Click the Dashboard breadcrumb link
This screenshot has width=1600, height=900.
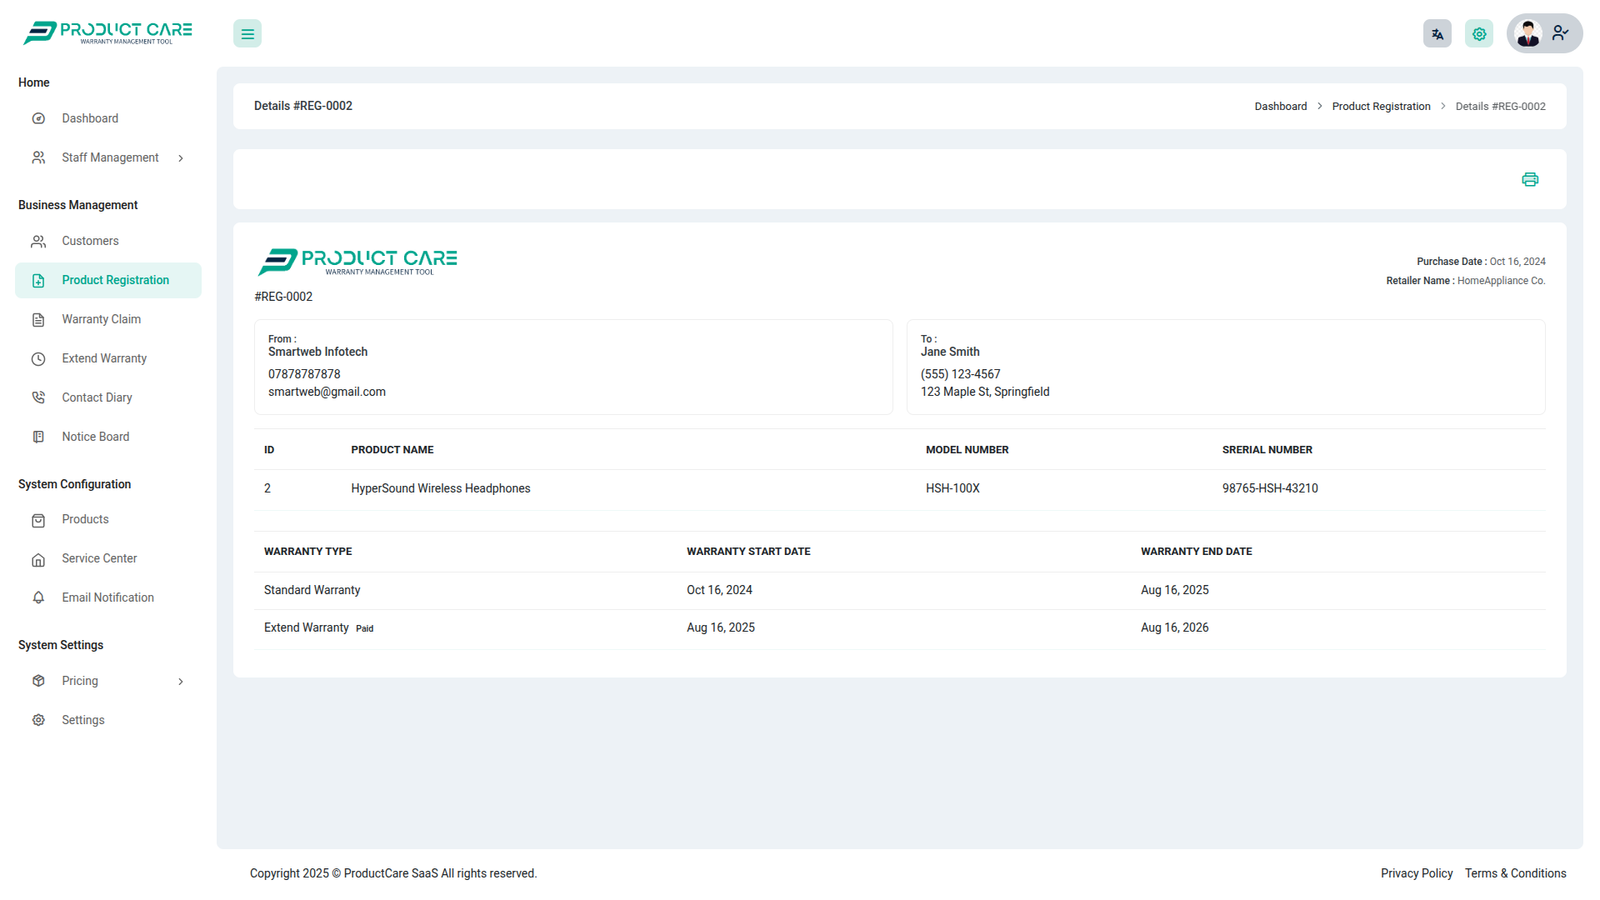pos(1280,107)
